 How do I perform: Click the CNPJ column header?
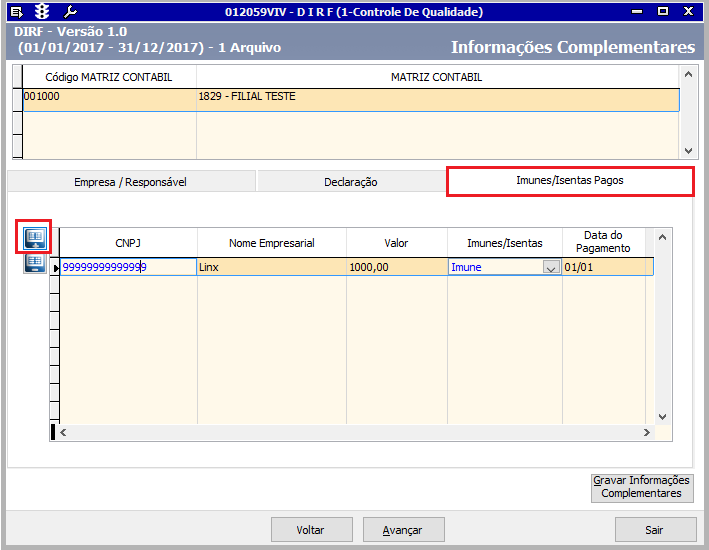coord(128,243)
